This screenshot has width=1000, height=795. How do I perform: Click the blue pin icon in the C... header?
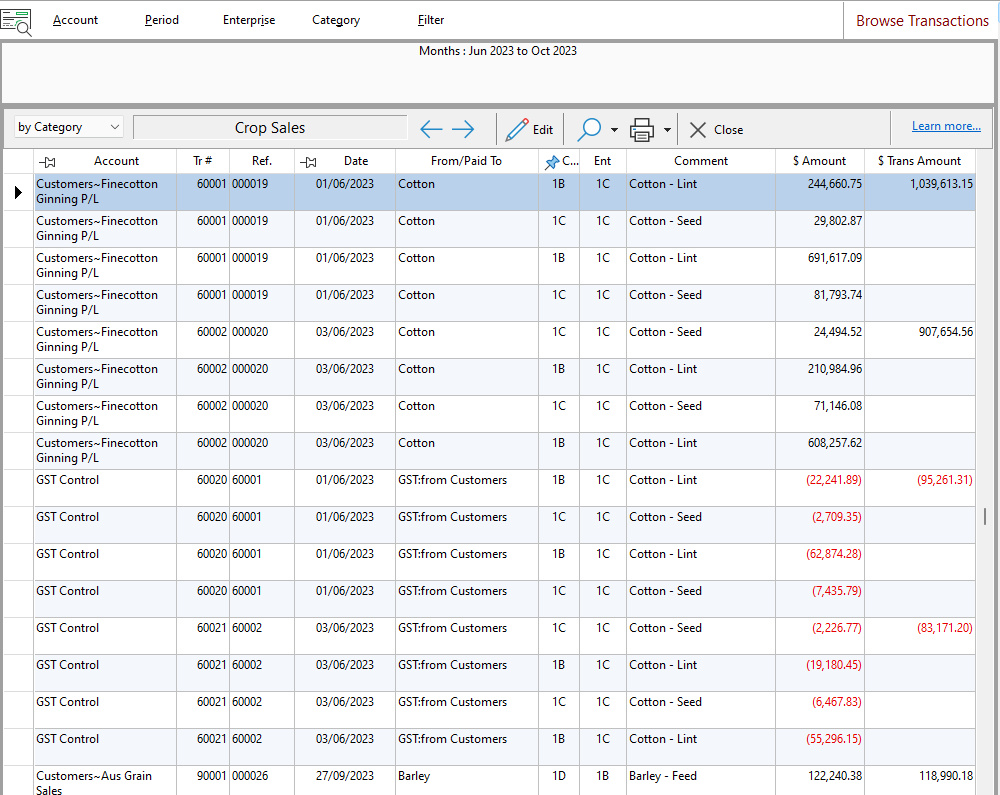(552, 163)
